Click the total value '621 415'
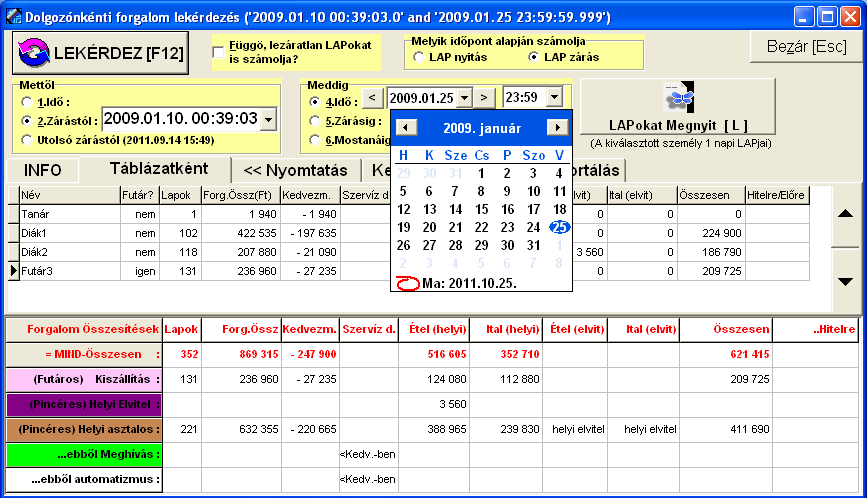Screen dimensions: 867x498 (749, 354)
